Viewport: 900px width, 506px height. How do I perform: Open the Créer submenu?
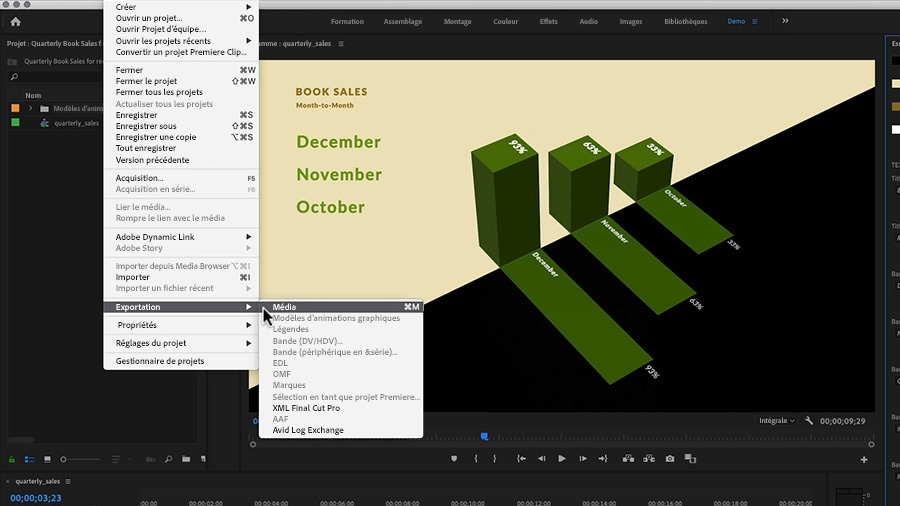click(x=181, y=7)
